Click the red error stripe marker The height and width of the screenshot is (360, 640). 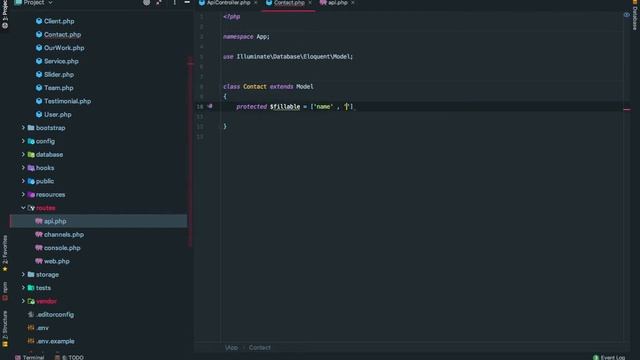coord(627,109)
